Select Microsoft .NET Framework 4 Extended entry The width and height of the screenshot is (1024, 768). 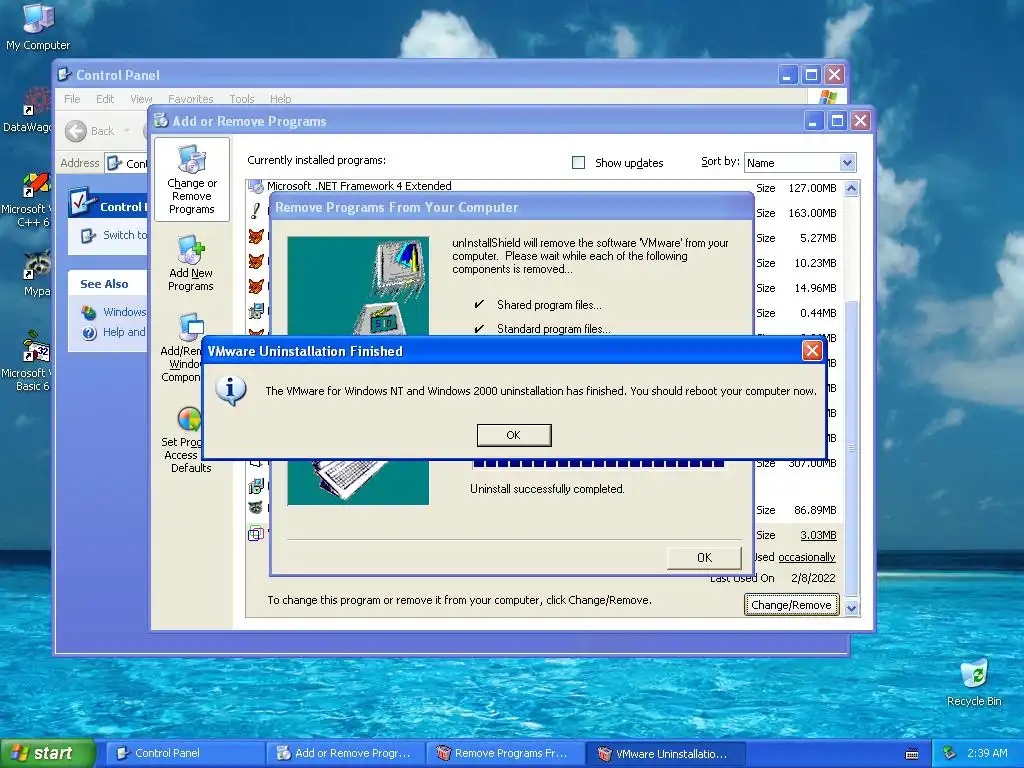pos(359,186)
